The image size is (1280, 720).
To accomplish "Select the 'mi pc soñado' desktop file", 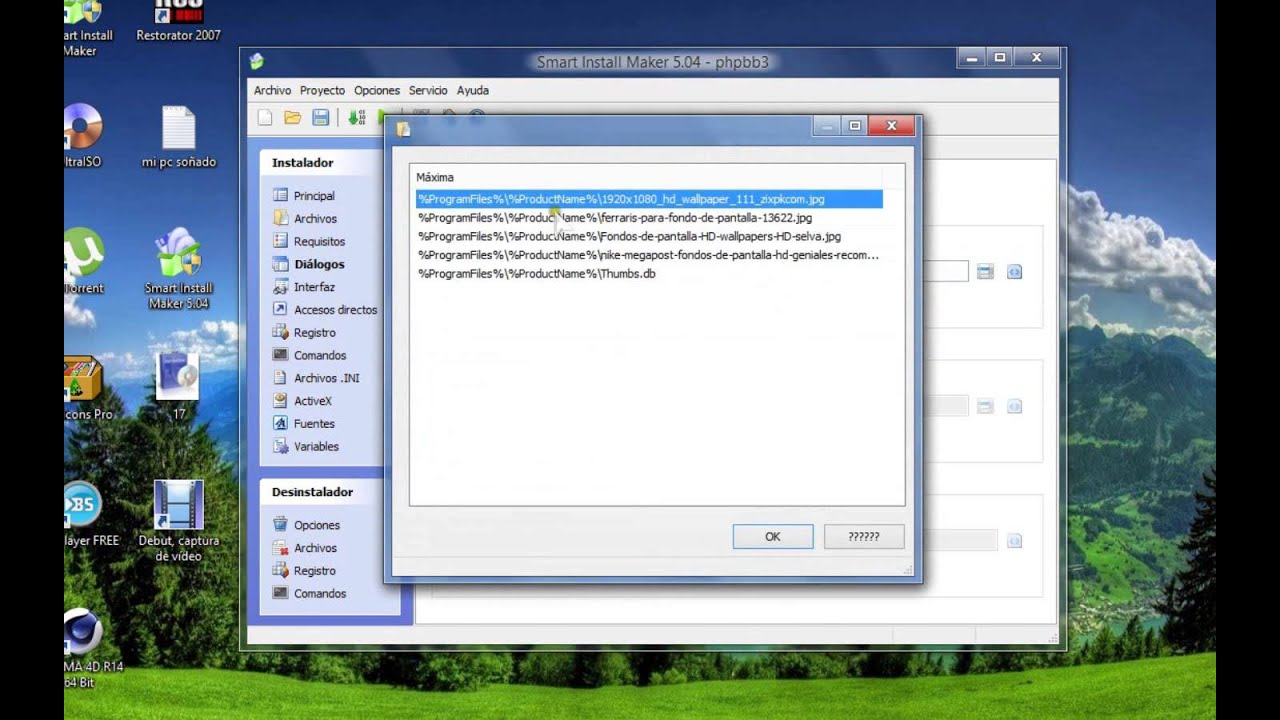I will point(179,137).
